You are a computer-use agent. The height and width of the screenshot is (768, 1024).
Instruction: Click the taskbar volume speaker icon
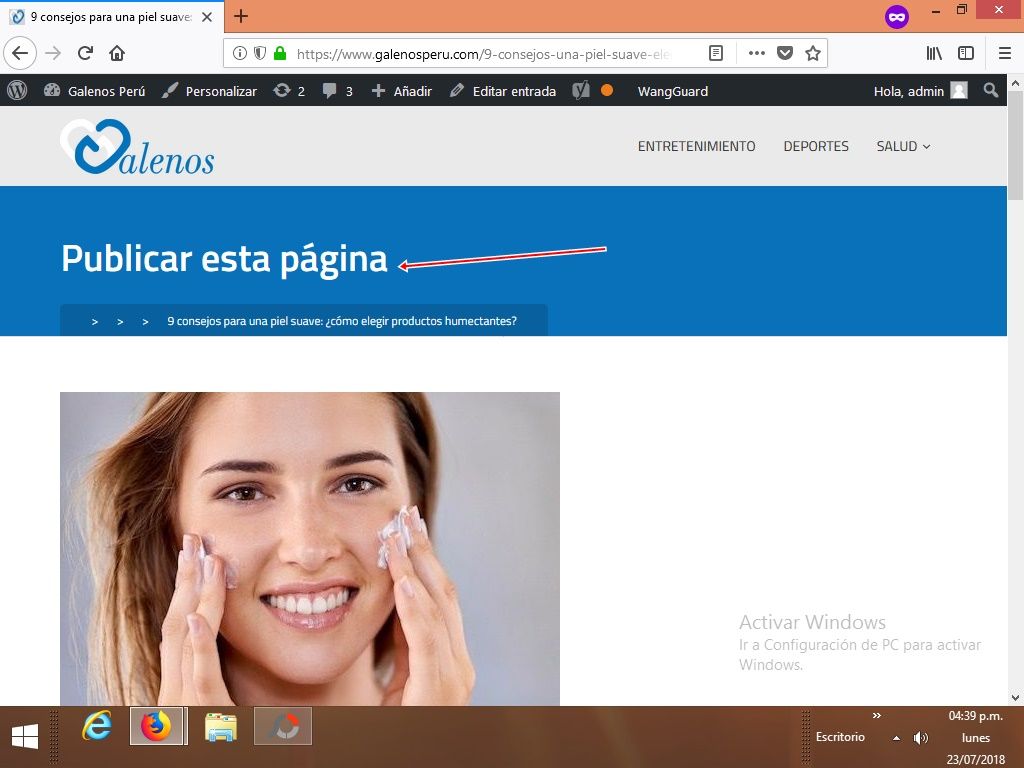(x=921, y=737)
